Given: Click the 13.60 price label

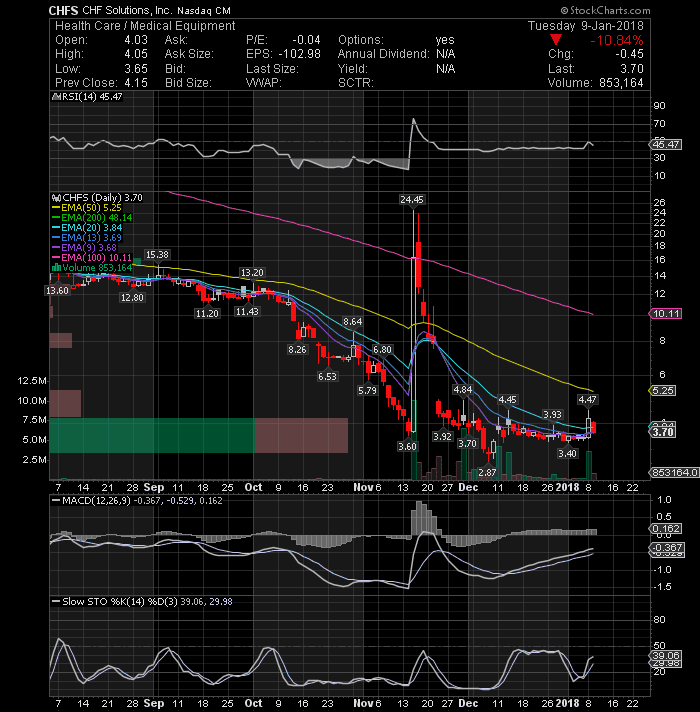Looking at the screenshot, I should click(x=57, y=291).
